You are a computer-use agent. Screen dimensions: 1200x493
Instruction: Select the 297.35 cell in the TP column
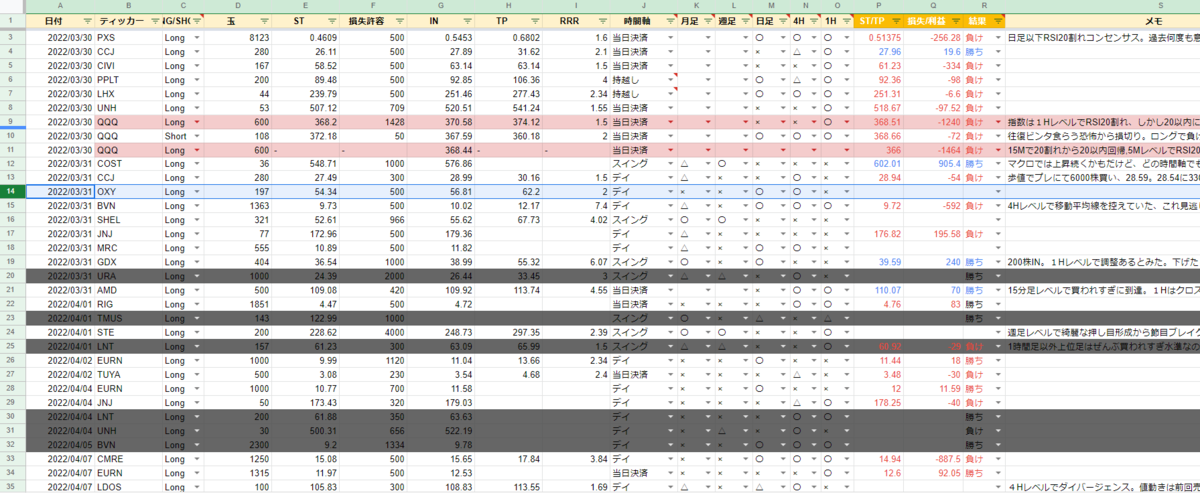coord(510,331)
